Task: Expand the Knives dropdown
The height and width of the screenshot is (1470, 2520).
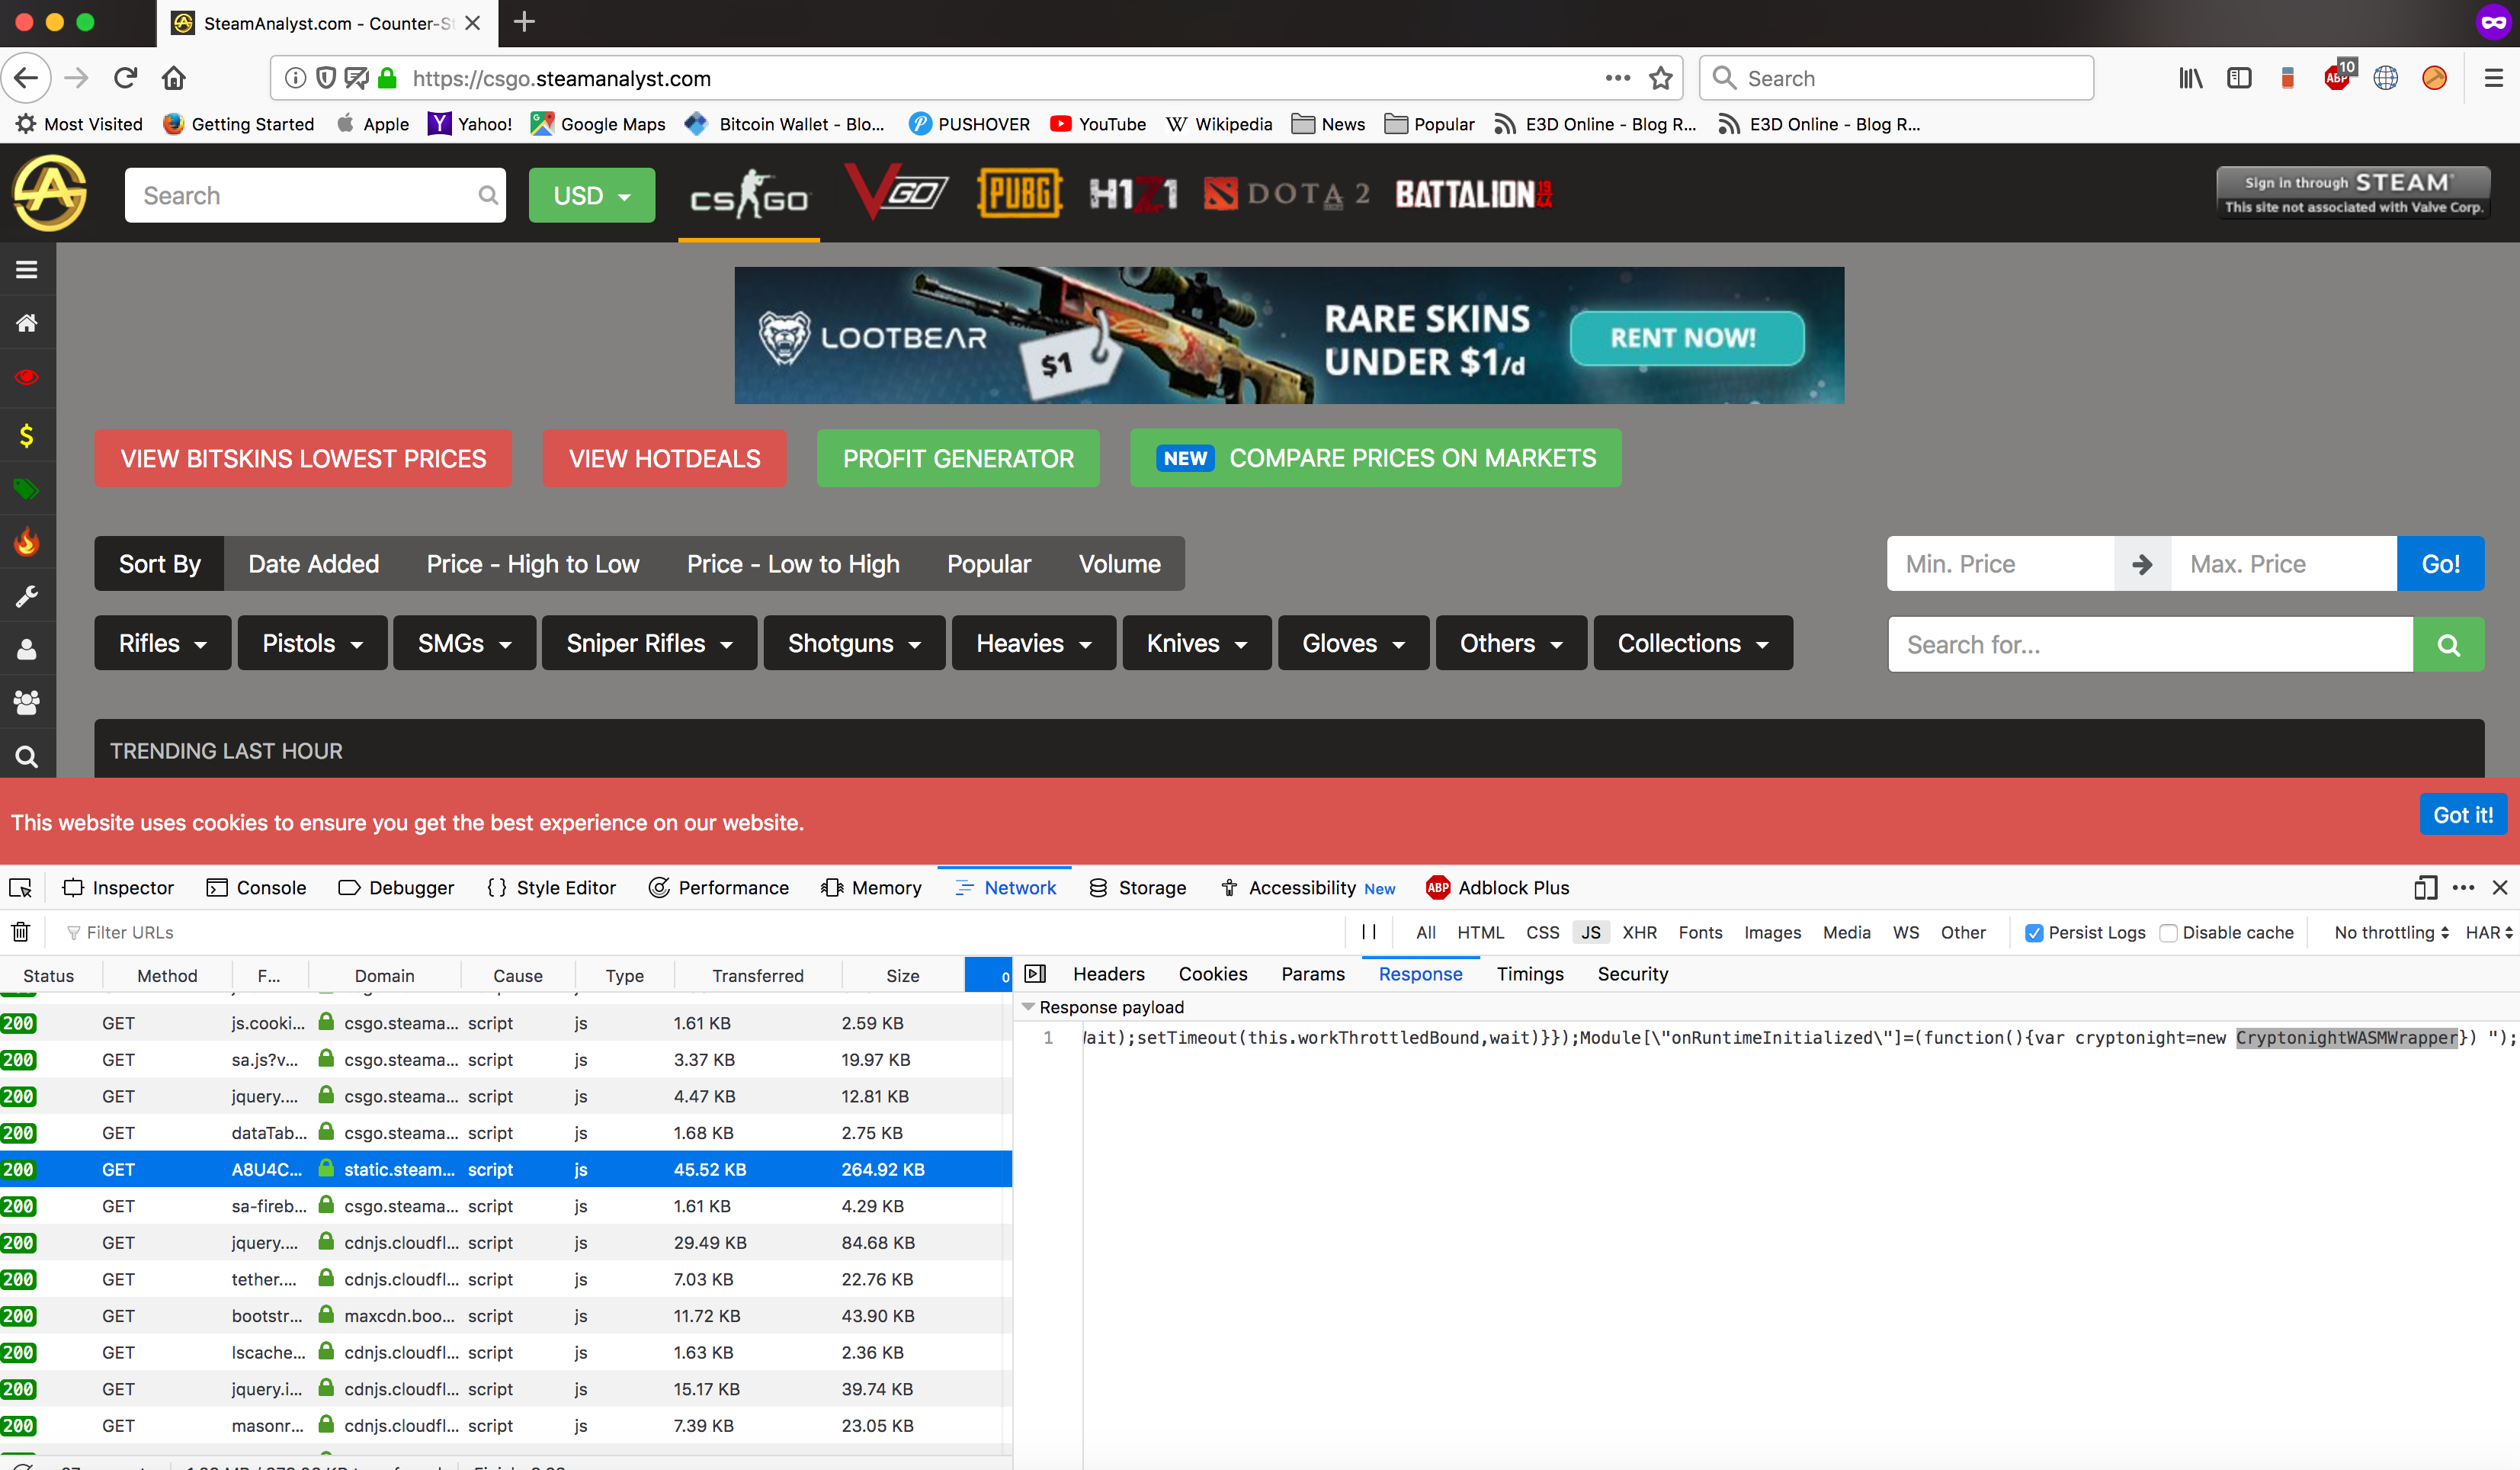Action: click(1196, 643)
